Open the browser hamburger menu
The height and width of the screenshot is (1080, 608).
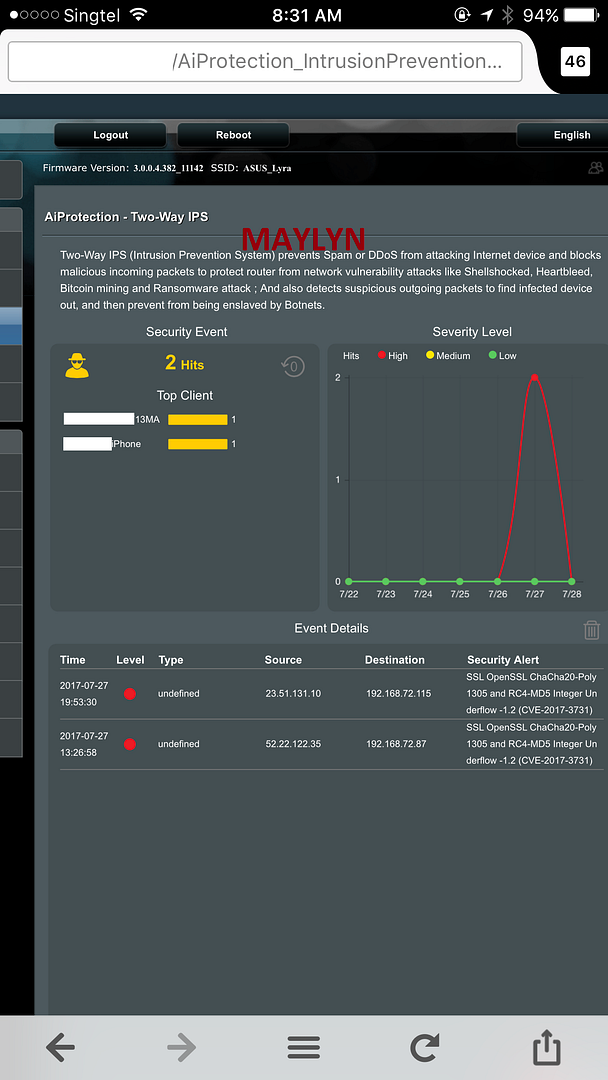click(x=304, y=1047)
